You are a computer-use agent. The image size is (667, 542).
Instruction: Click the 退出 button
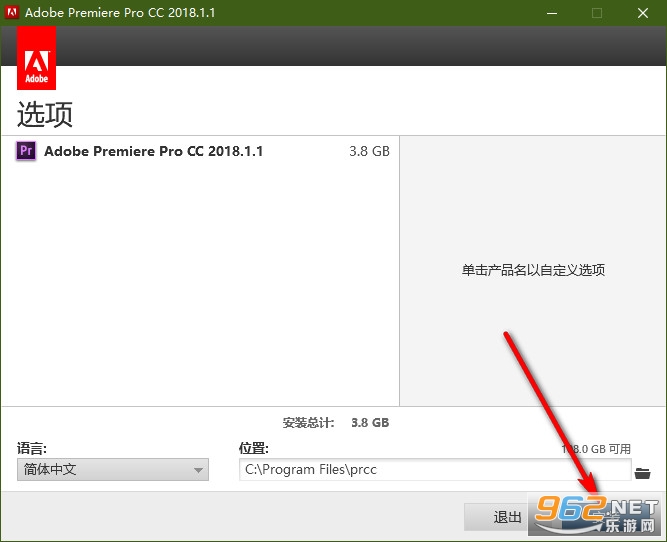point(496,517)
